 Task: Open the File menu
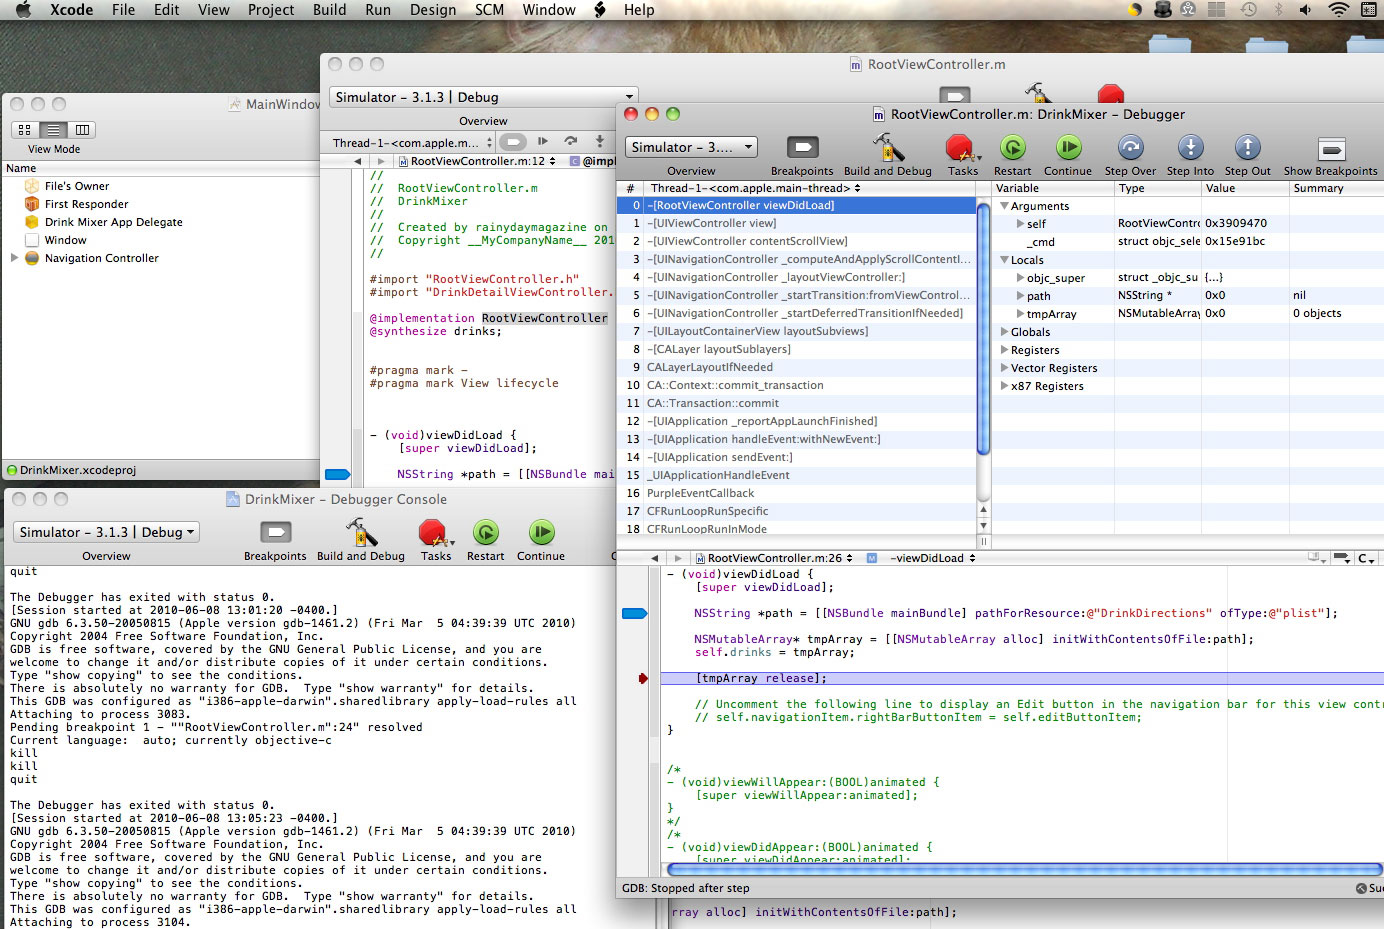point(123,10)
